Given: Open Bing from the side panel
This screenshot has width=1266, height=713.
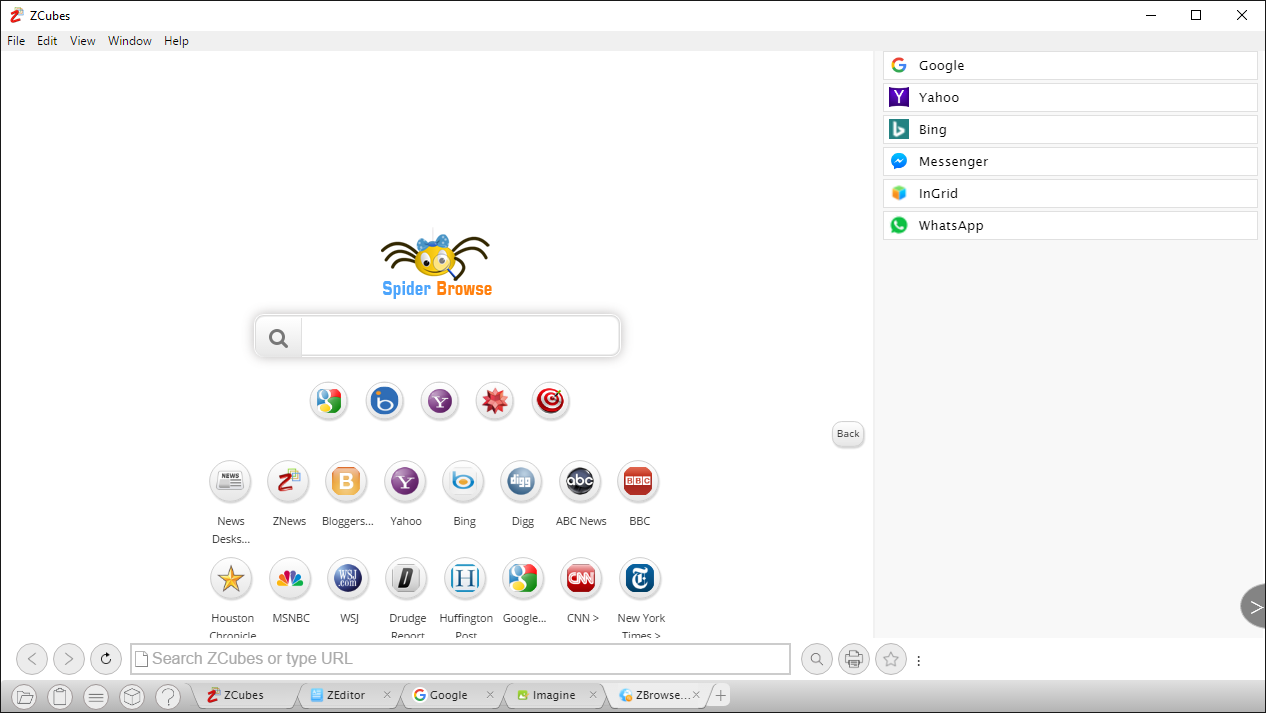Looking at the screenshot, I should point(1070,129).
